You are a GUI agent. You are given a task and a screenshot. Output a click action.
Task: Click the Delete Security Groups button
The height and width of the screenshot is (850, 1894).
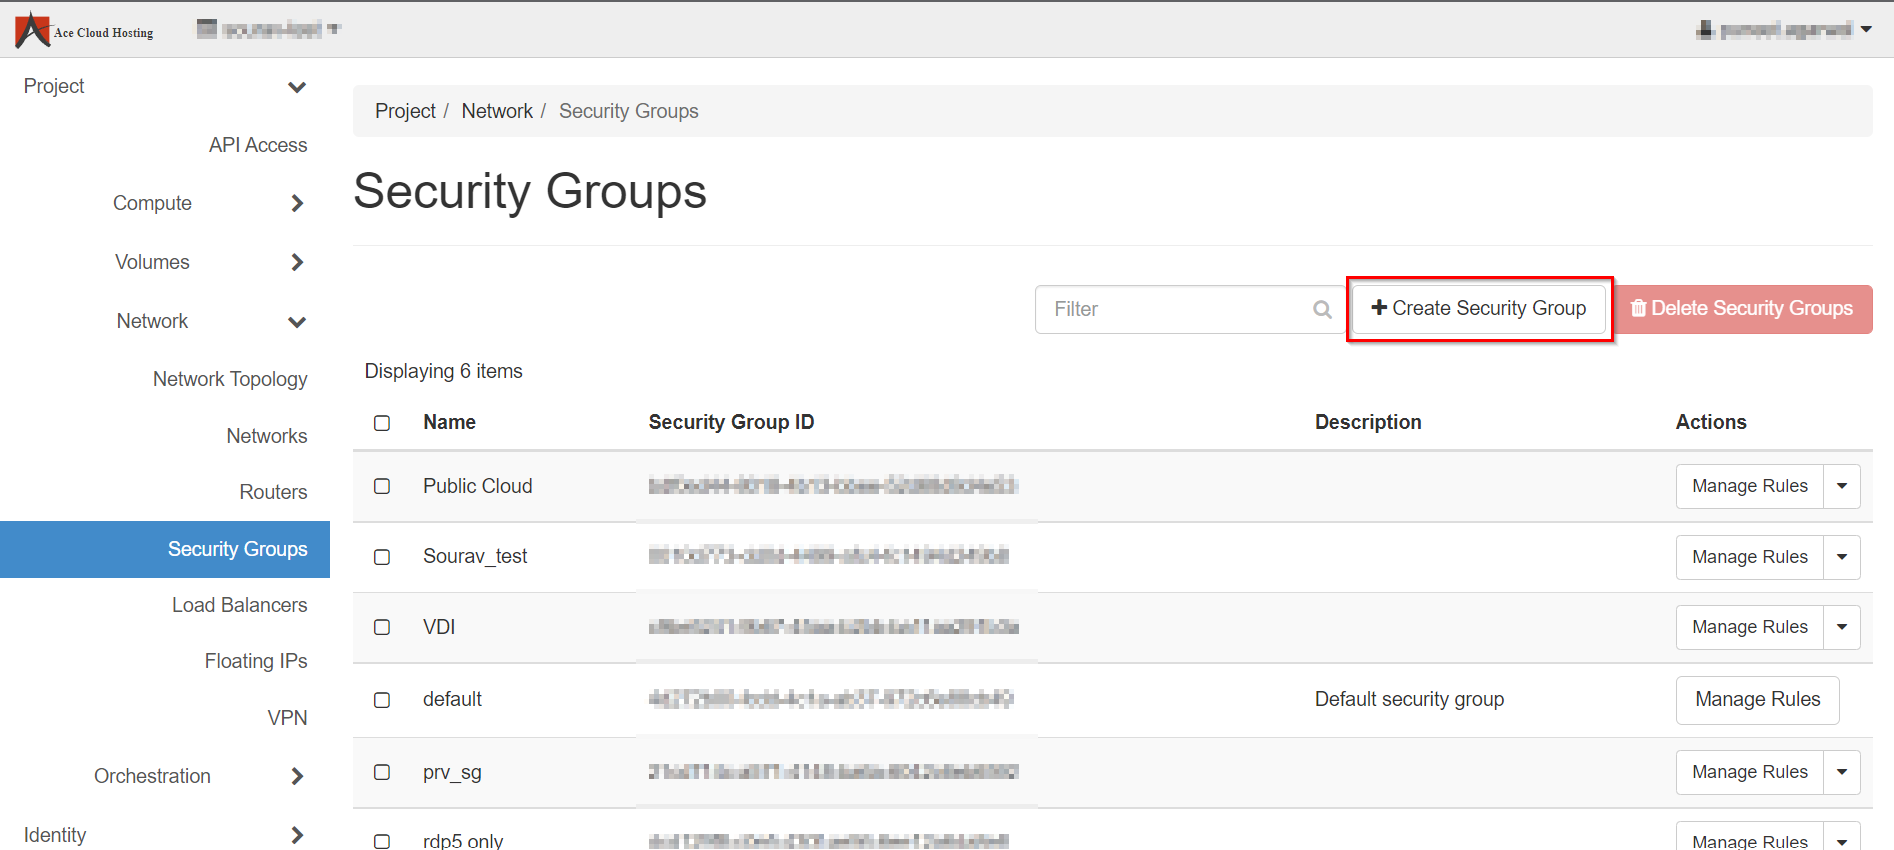(x=1742, y=309)
